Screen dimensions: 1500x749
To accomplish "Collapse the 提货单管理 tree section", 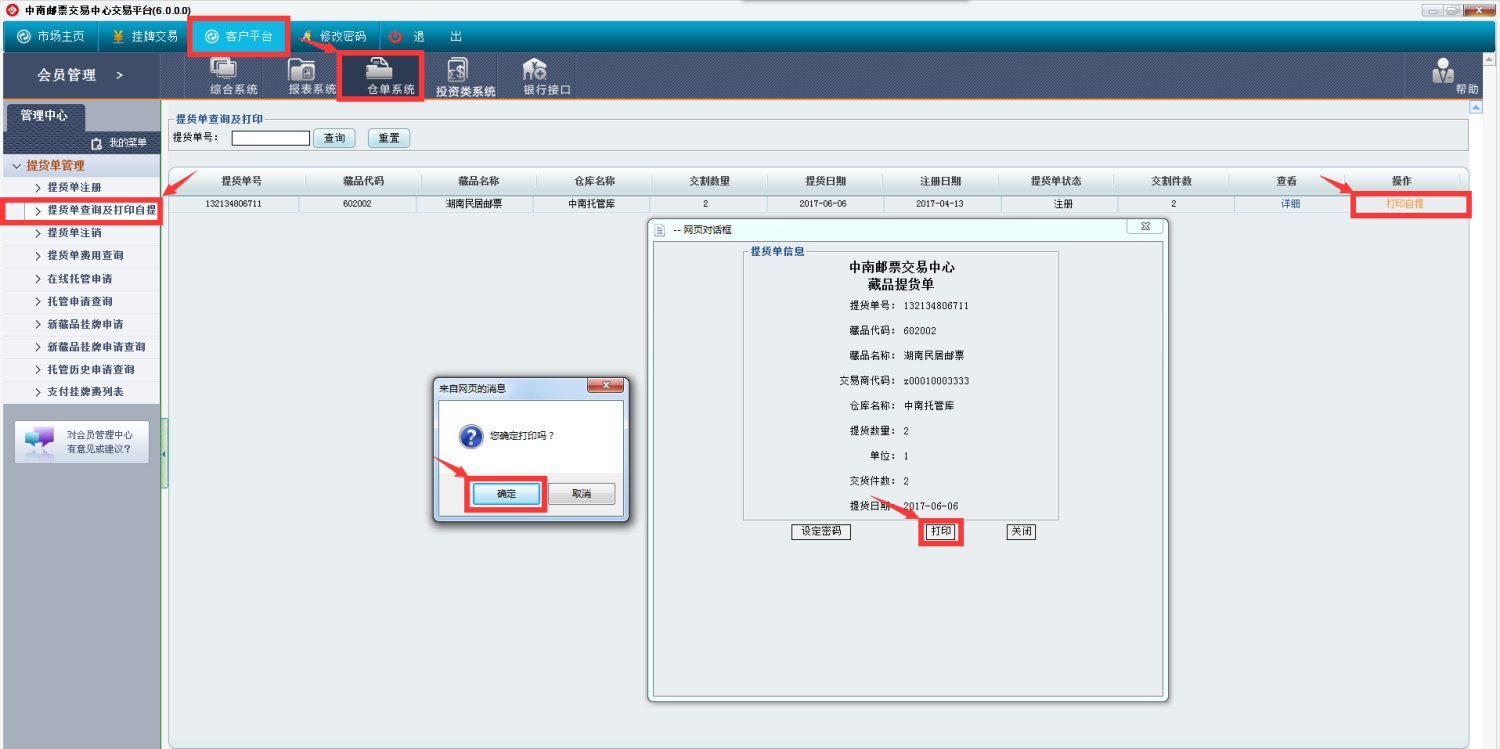I will [17, 166].
